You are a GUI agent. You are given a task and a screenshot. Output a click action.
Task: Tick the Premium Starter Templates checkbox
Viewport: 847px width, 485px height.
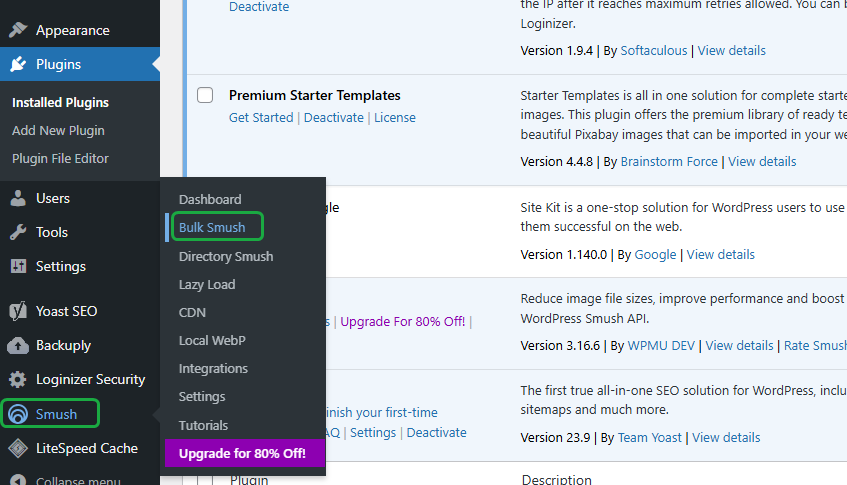[x=205, y=95]
